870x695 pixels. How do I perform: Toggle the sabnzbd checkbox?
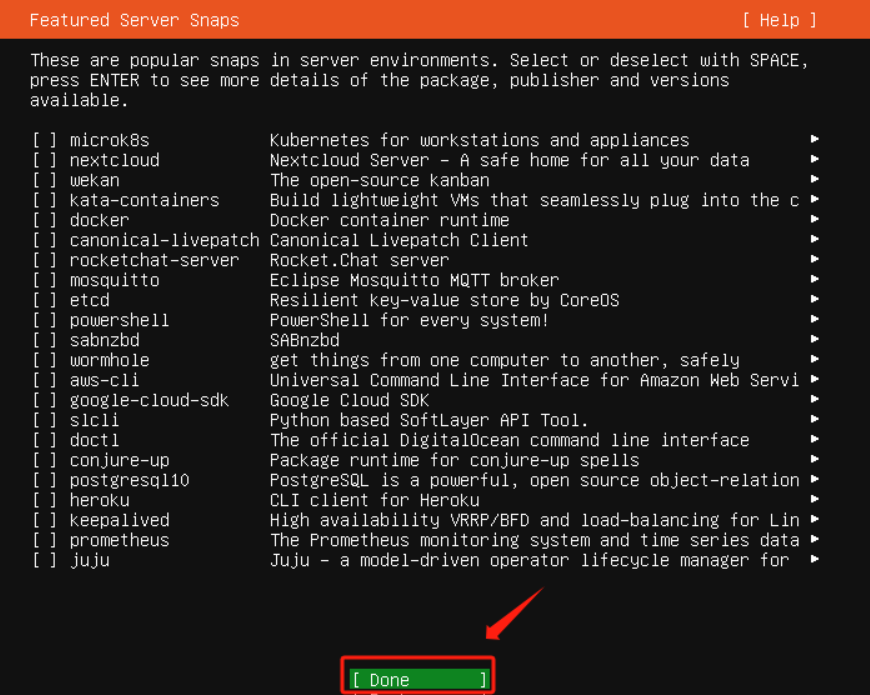pos(44,340)
